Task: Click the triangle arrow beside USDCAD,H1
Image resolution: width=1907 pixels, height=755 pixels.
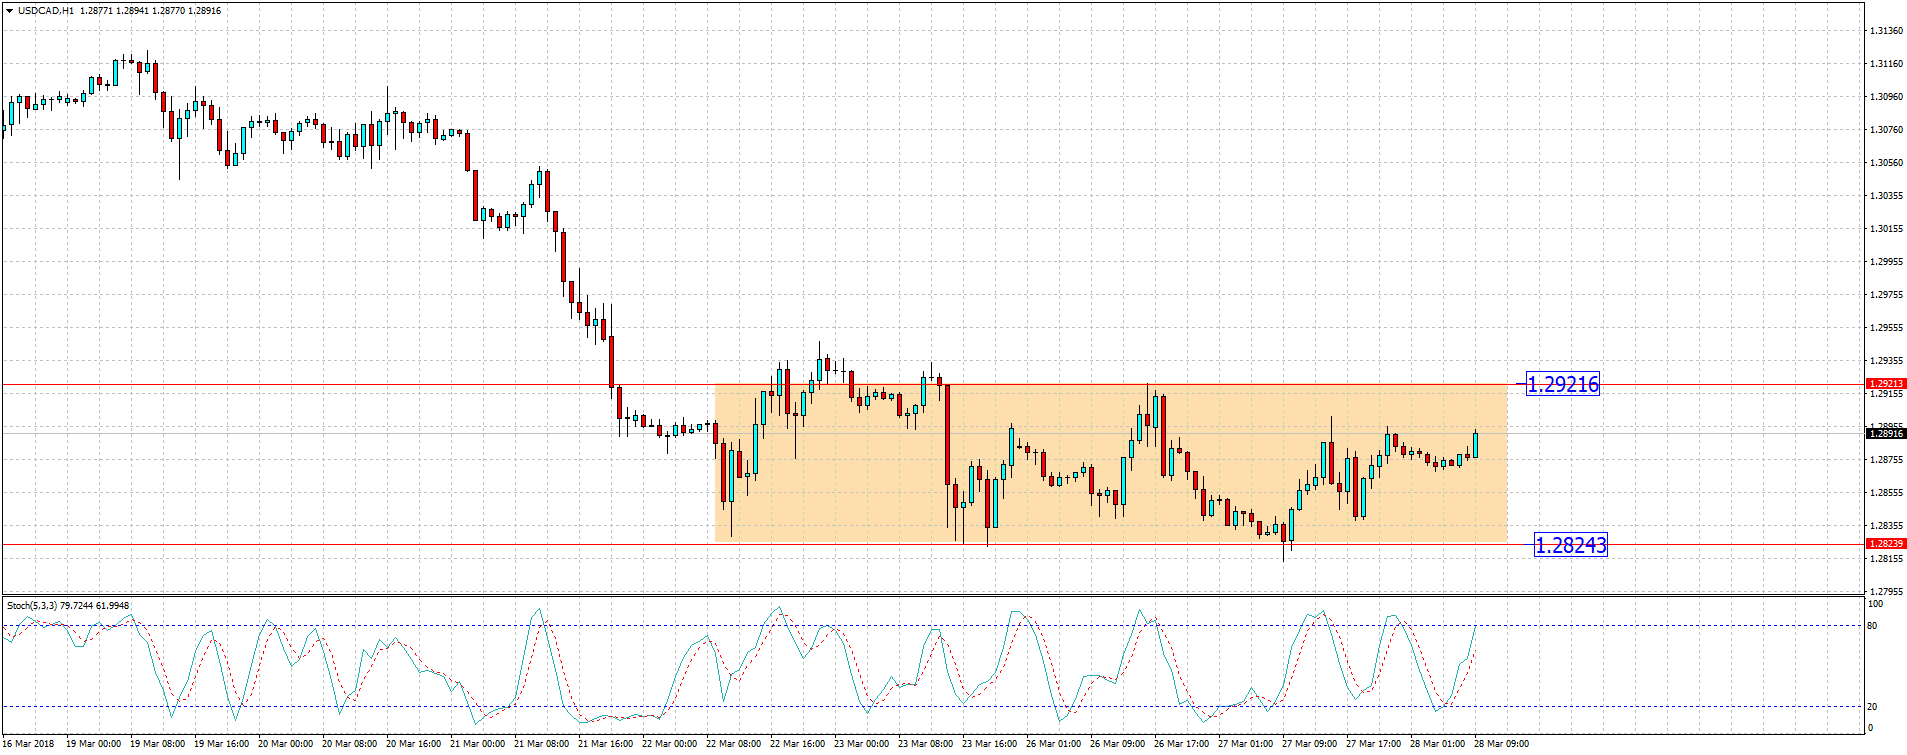Action: (x=9, y=11)
